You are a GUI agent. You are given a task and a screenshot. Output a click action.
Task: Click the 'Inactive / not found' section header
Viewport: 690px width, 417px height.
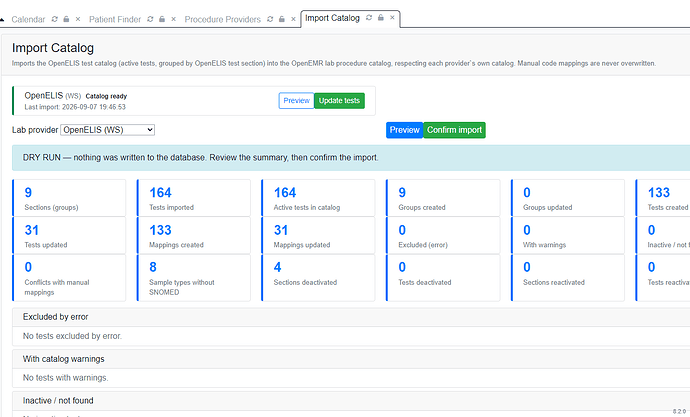point(351,401)
